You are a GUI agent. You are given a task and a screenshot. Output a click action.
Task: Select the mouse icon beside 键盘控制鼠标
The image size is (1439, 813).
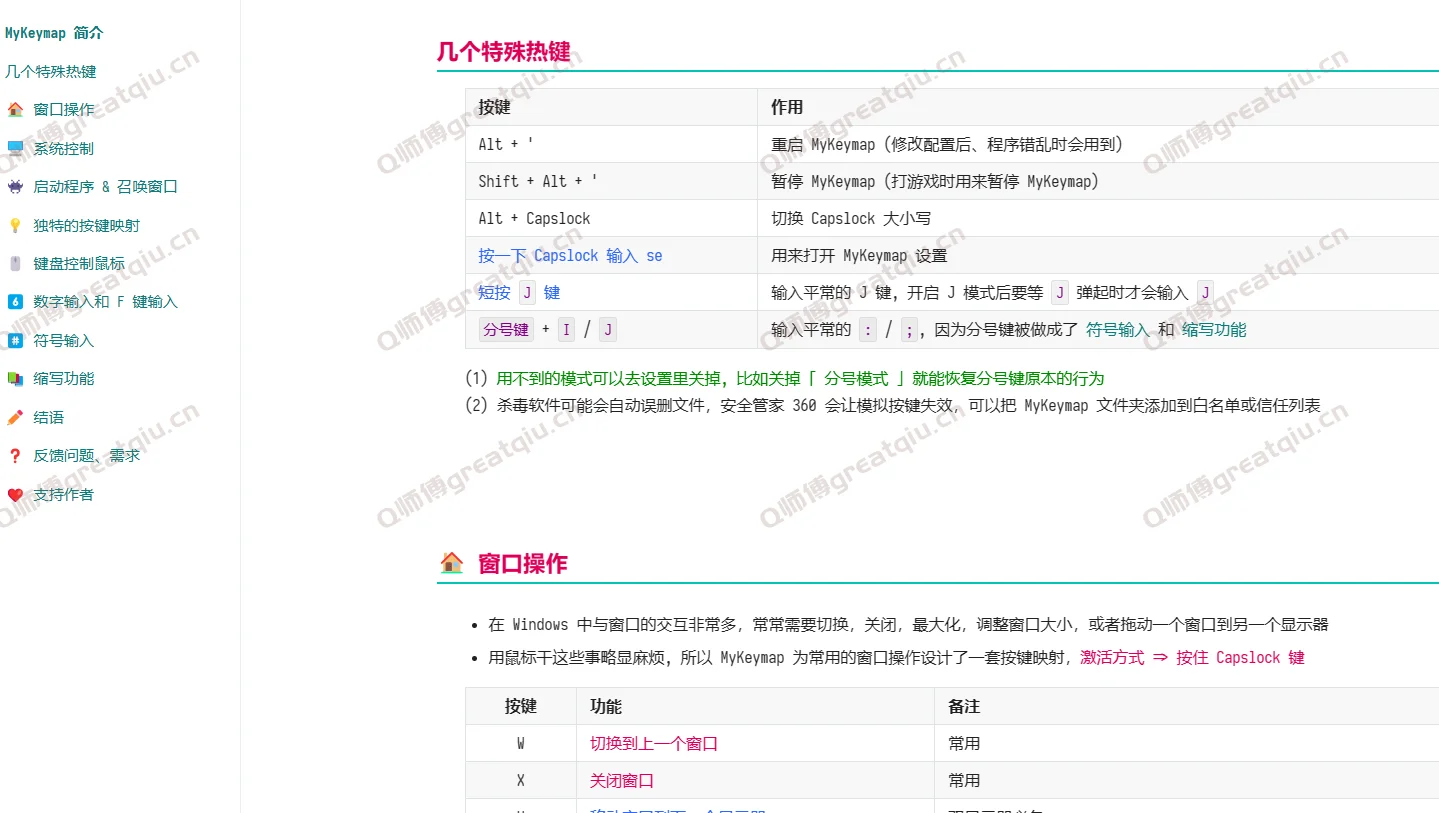point(14,263)
